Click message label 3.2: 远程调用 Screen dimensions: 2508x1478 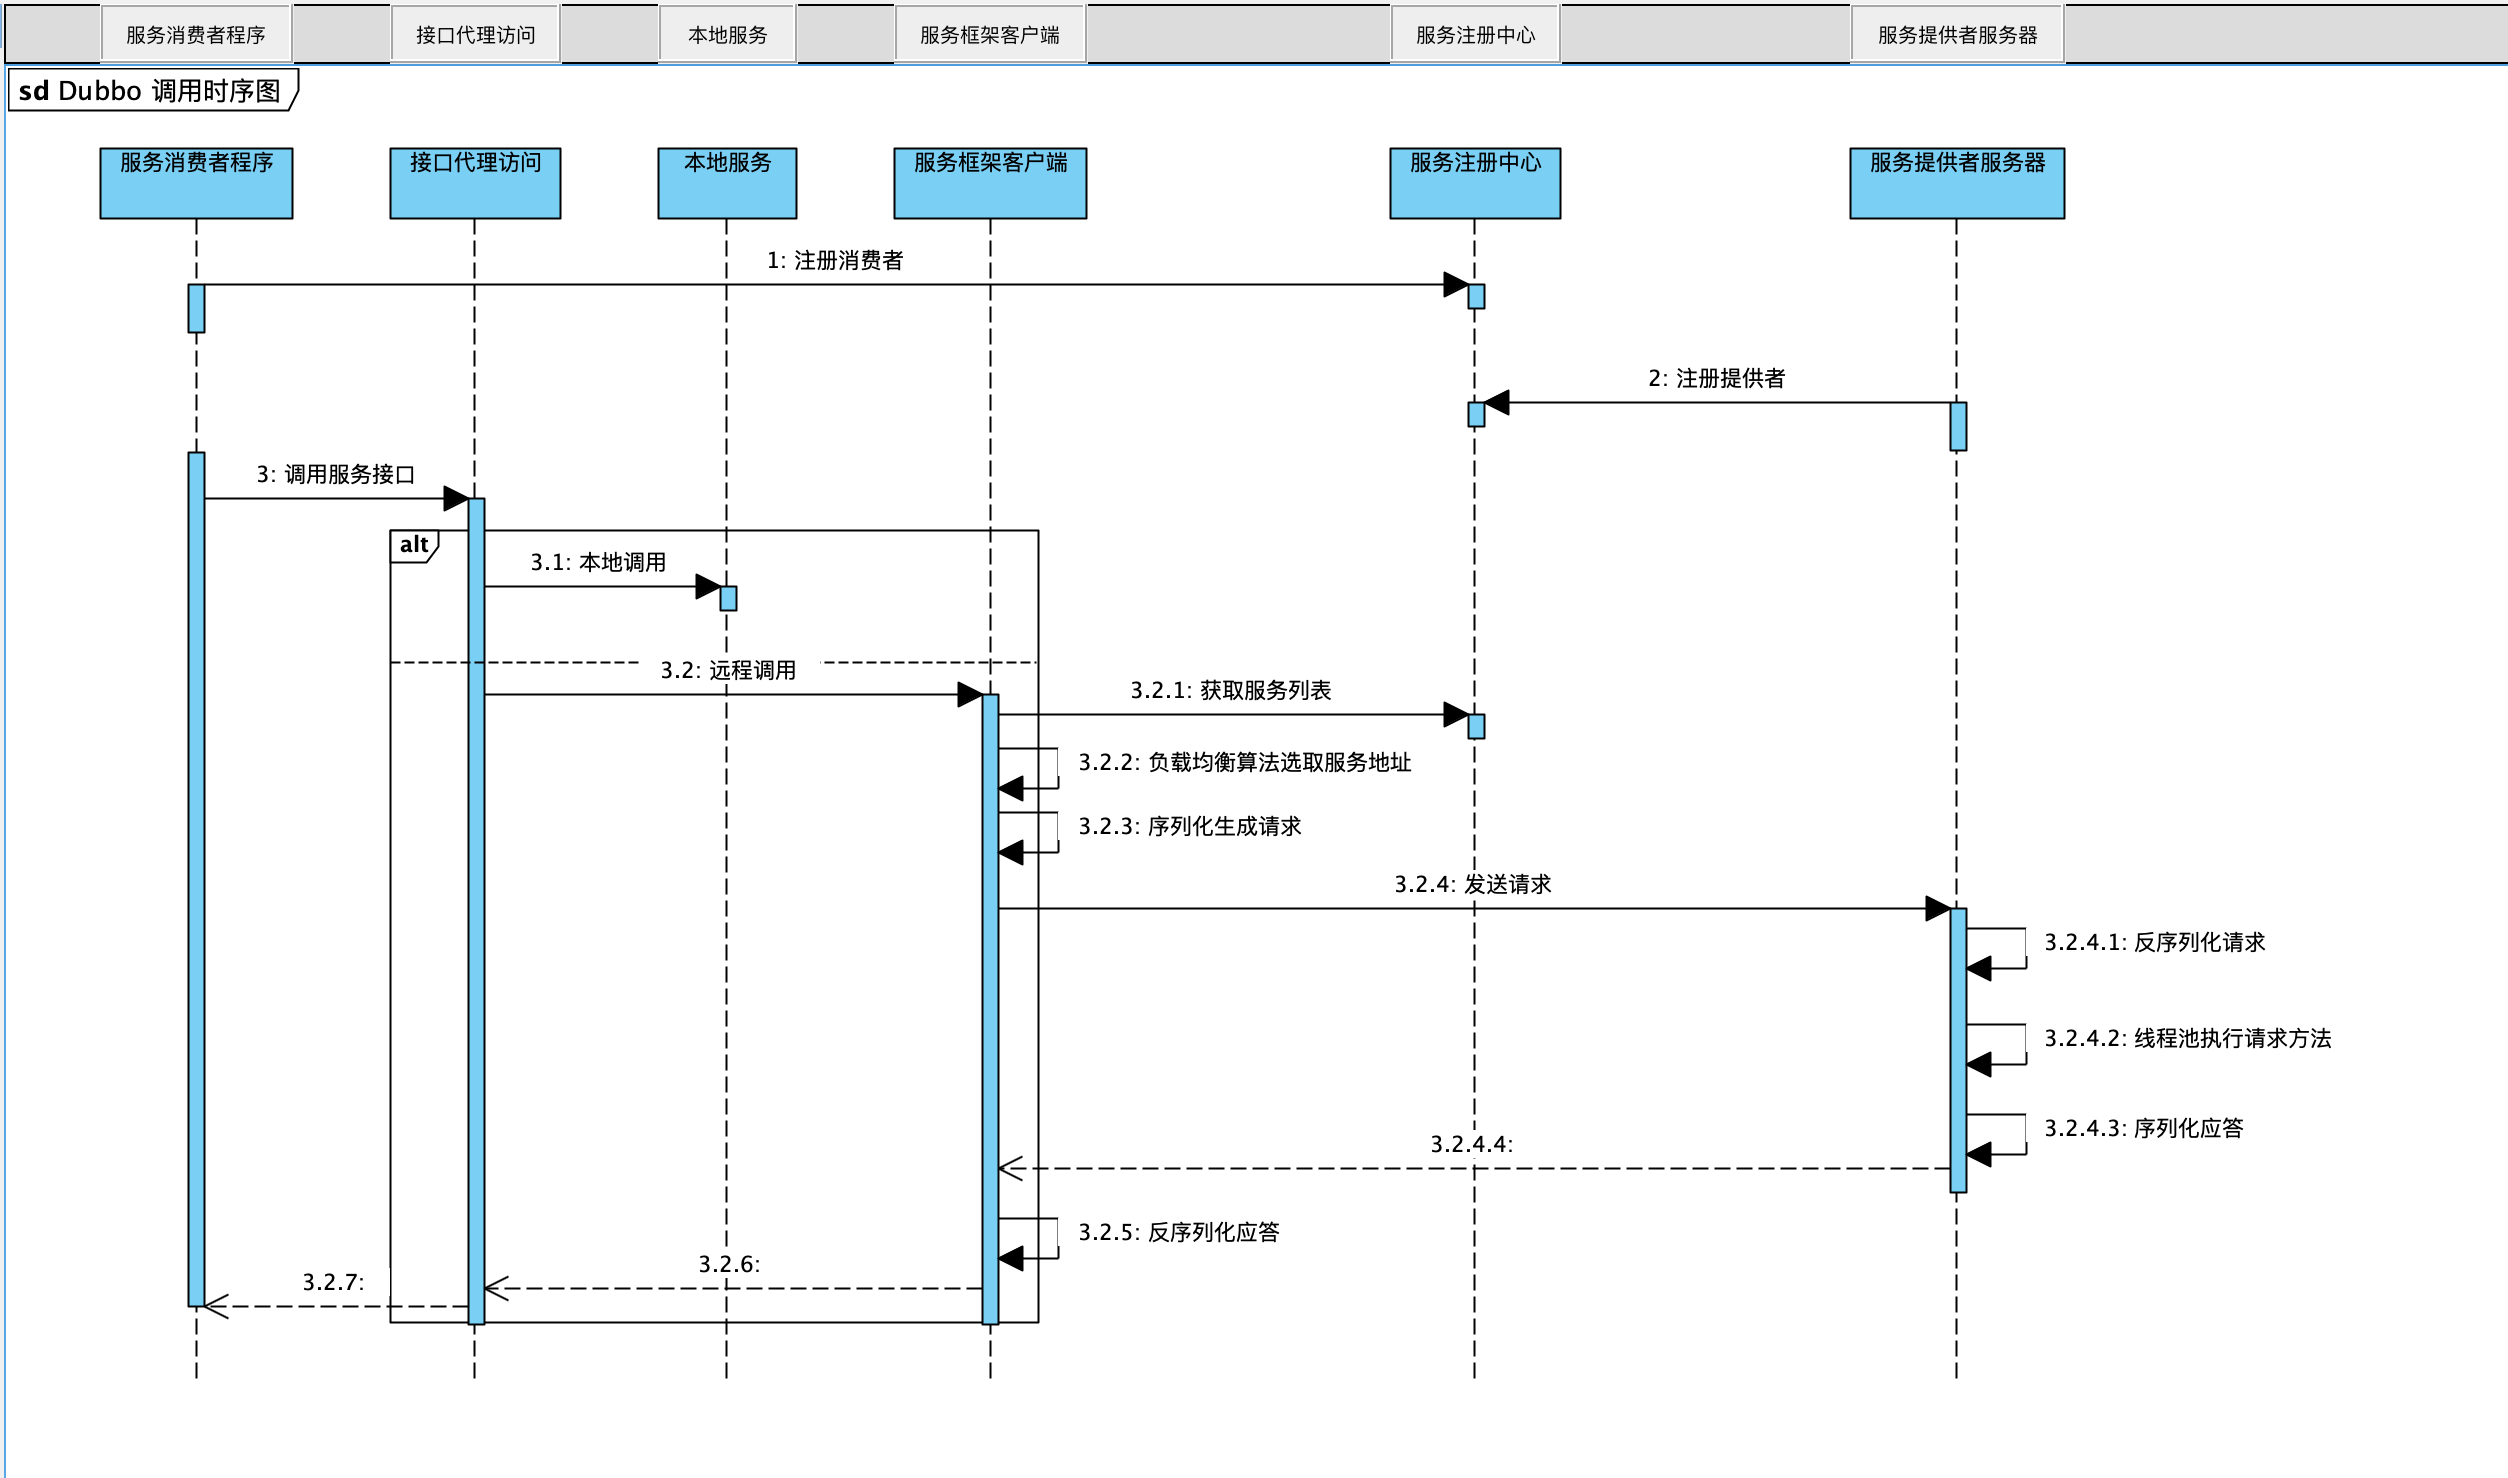click(728, 670)
